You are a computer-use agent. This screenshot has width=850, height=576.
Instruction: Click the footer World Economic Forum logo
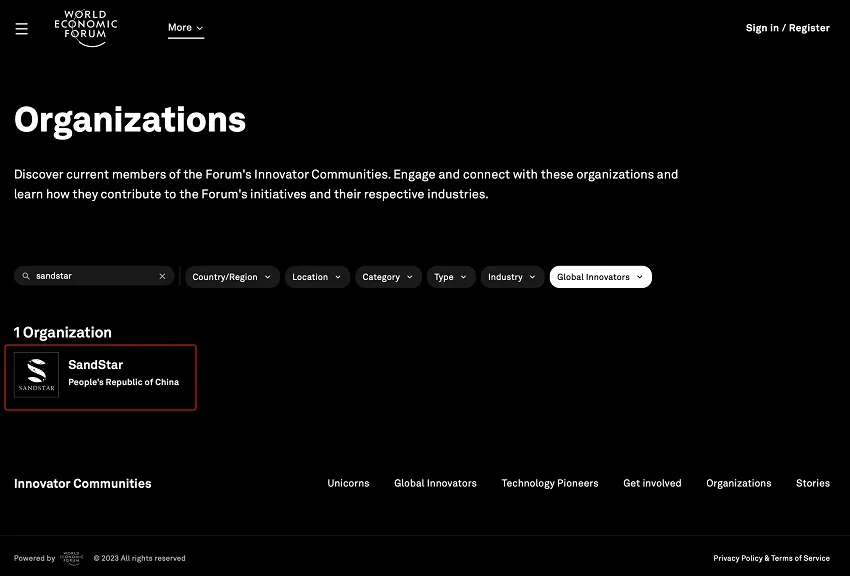point(72,558)
